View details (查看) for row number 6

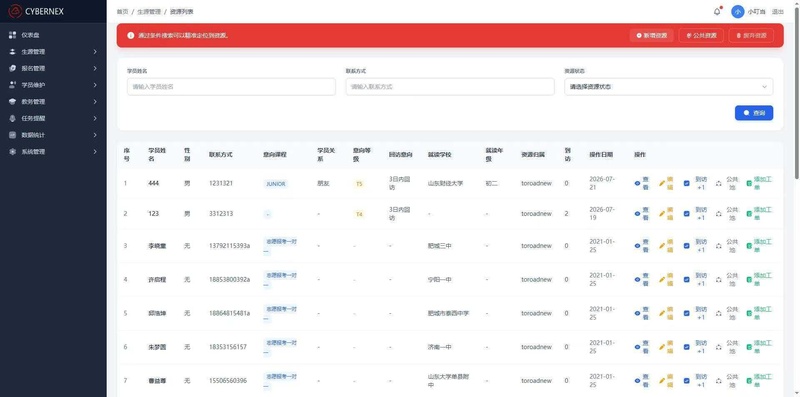coord(642,347)
